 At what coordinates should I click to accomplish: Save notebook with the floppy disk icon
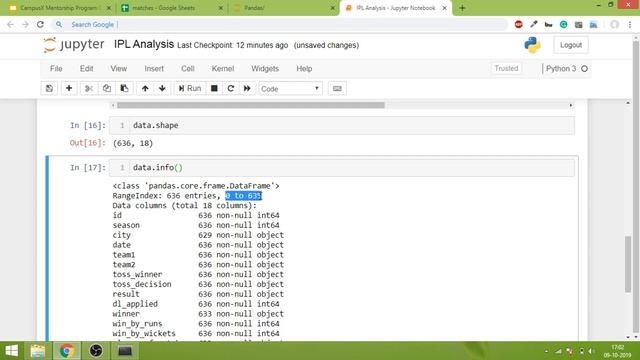[49, 89]
